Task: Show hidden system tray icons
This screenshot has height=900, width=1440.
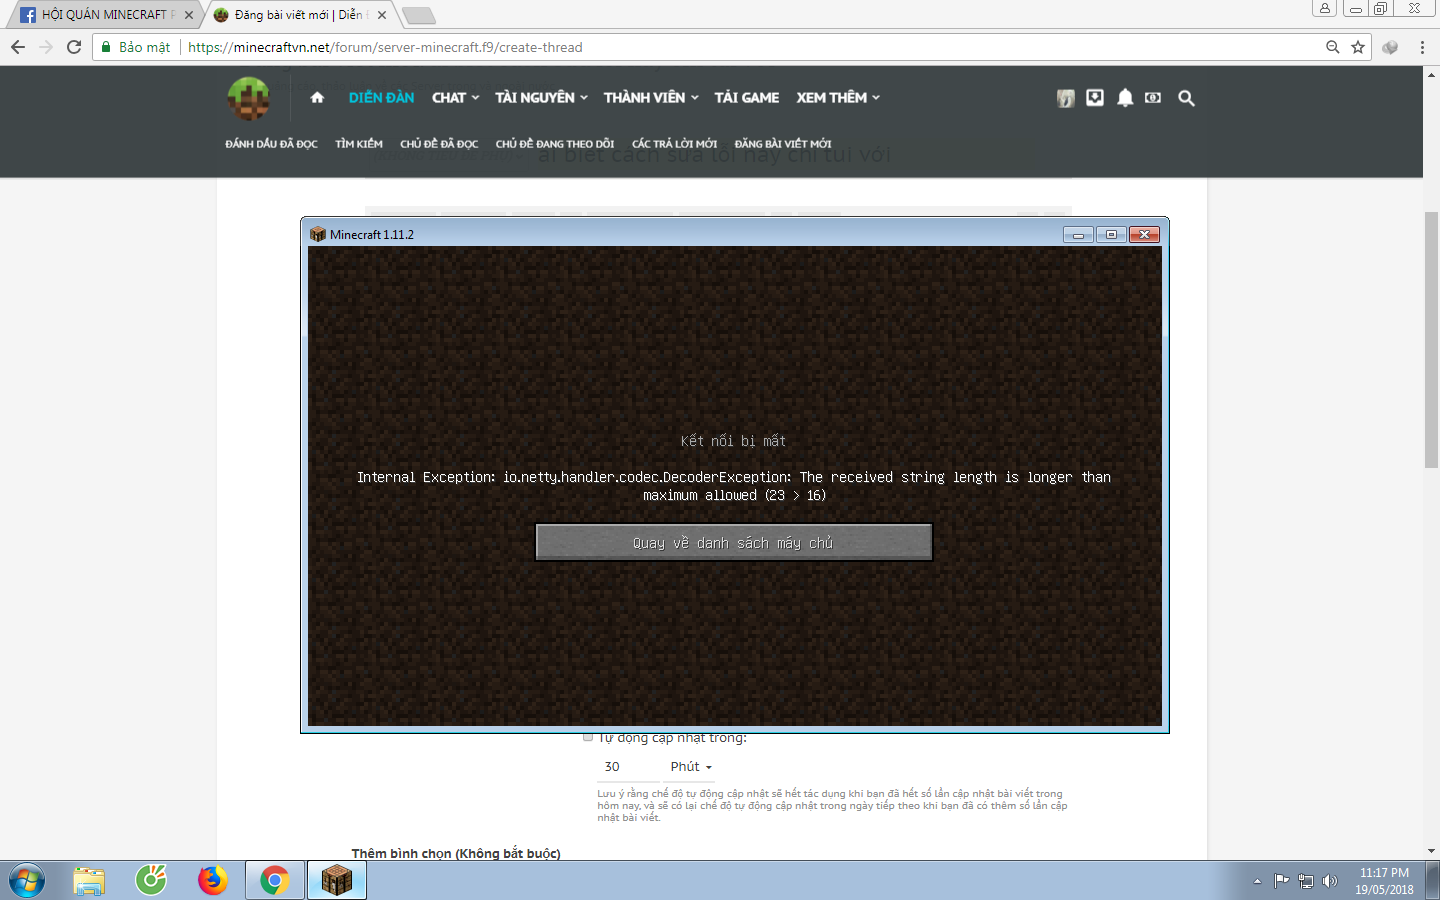Action: pos(1257,881)
